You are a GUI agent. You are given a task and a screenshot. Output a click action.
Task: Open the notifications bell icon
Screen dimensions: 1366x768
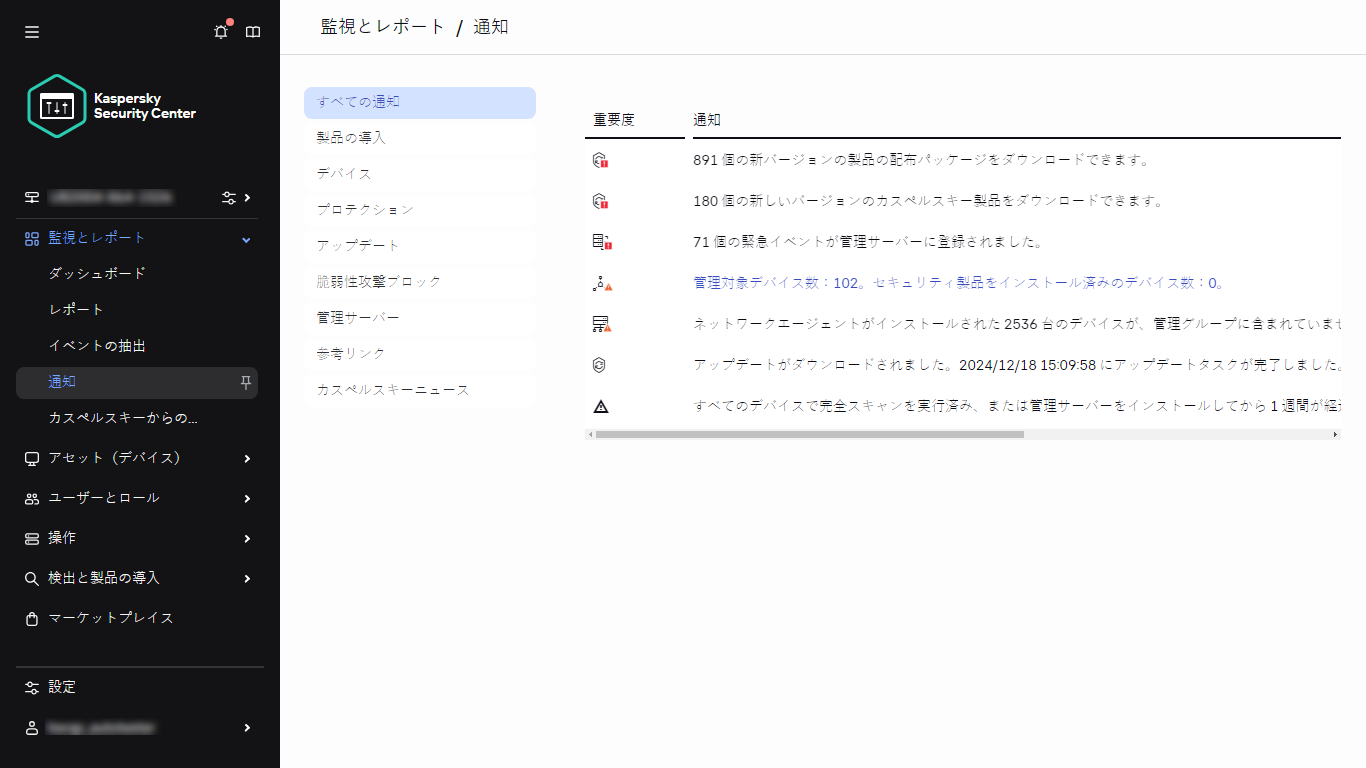point(220,31)
